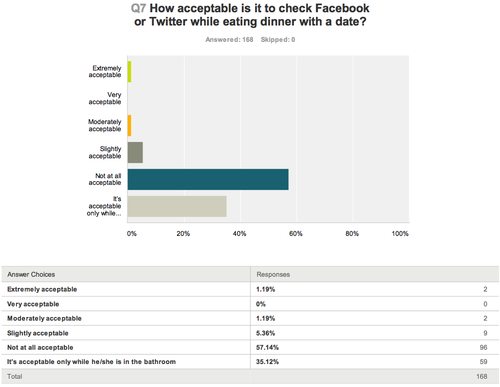Viewport: 500px width, 387px height.
Task: Click the 'Skipped: 0' text
Action: pyautogui.click(x=278, y=40)
